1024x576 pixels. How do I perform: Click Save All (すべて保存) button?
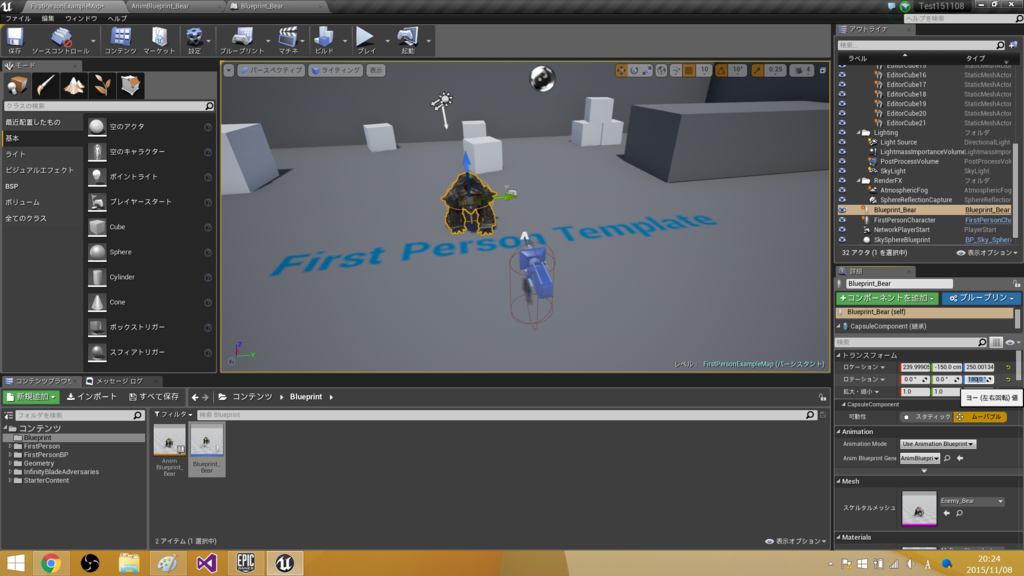(154, 397)
